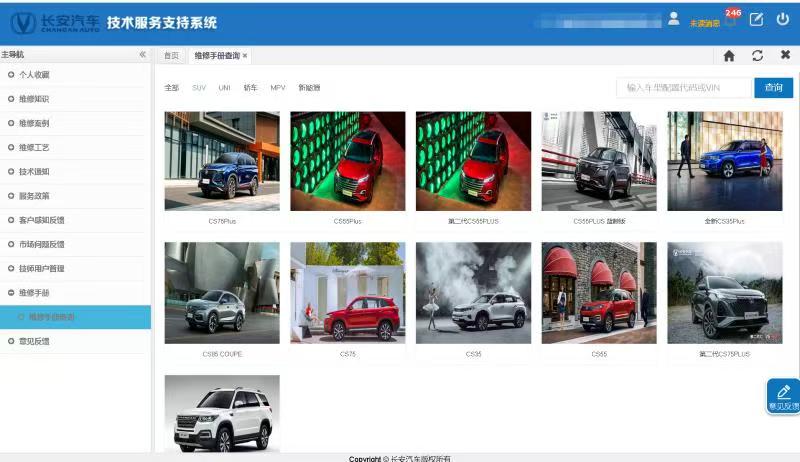Screen dimensions: 800x462
Task: Select the SUV category filter
Action: (198, 88)
